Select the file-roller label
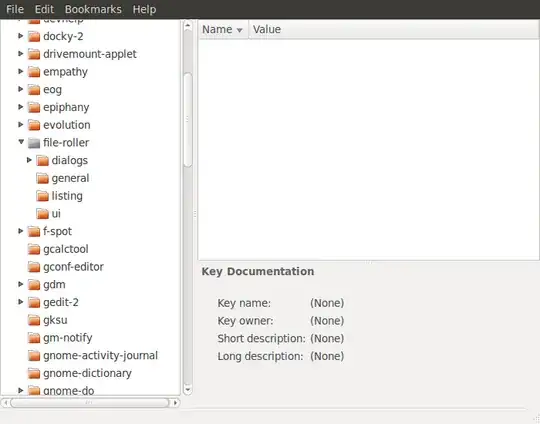The image size is (540, 424). 66,143
